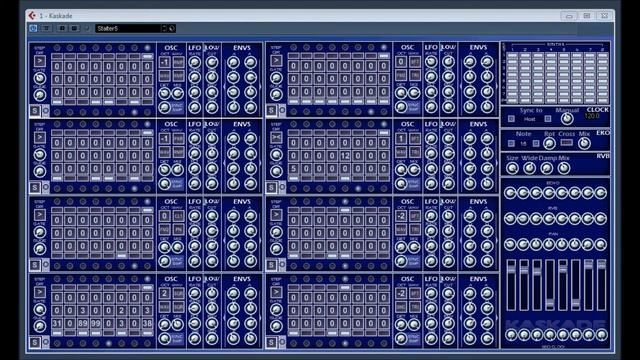Viewport: 640px width, 360px height.
Task: Click the EKO Rpt repeat knob
Action: 549,143
